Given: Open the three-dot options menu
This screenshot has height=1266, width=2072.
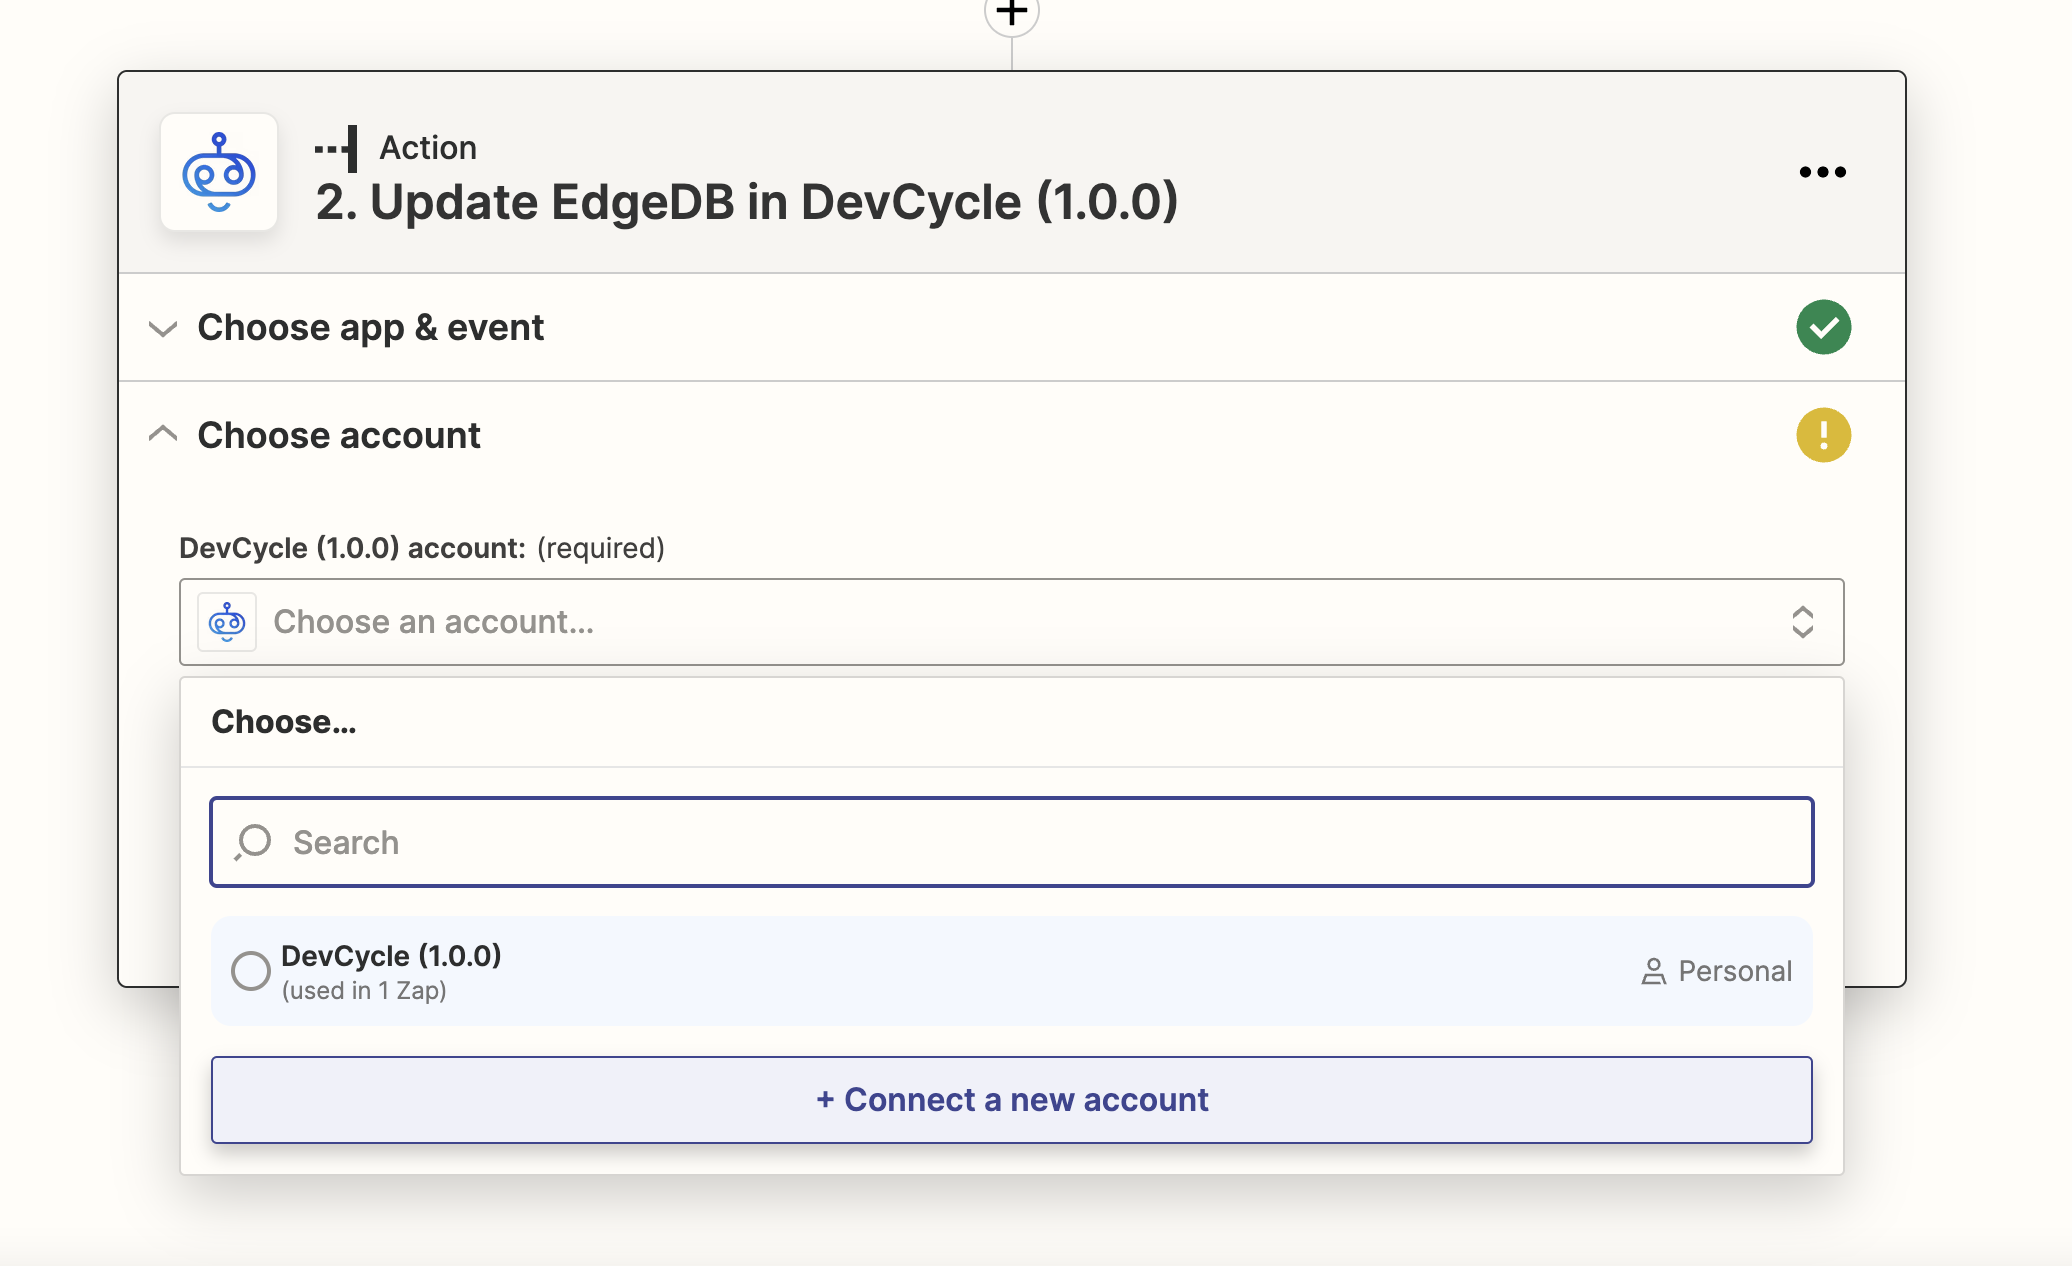Looking at the screenshot, I should click(x=1822, y=172).
